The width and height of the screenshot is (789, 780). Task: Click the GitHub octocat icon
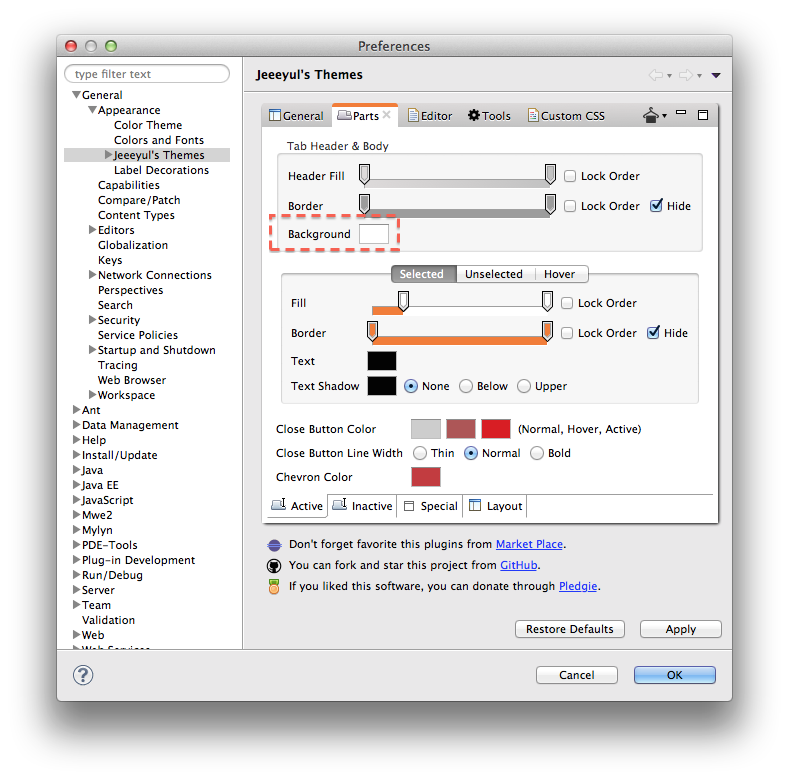click(x=274, y=565)
